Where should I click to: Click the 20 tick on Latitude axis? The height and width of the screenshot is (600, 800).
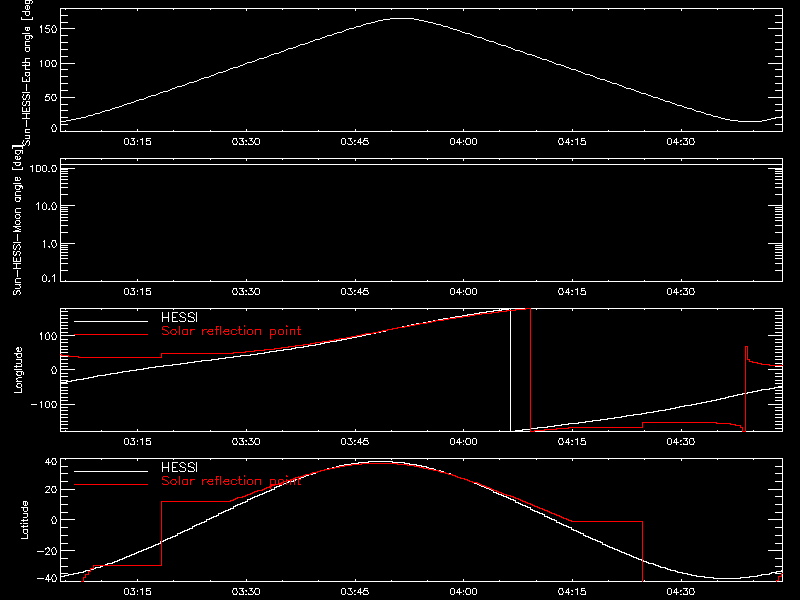51,490
